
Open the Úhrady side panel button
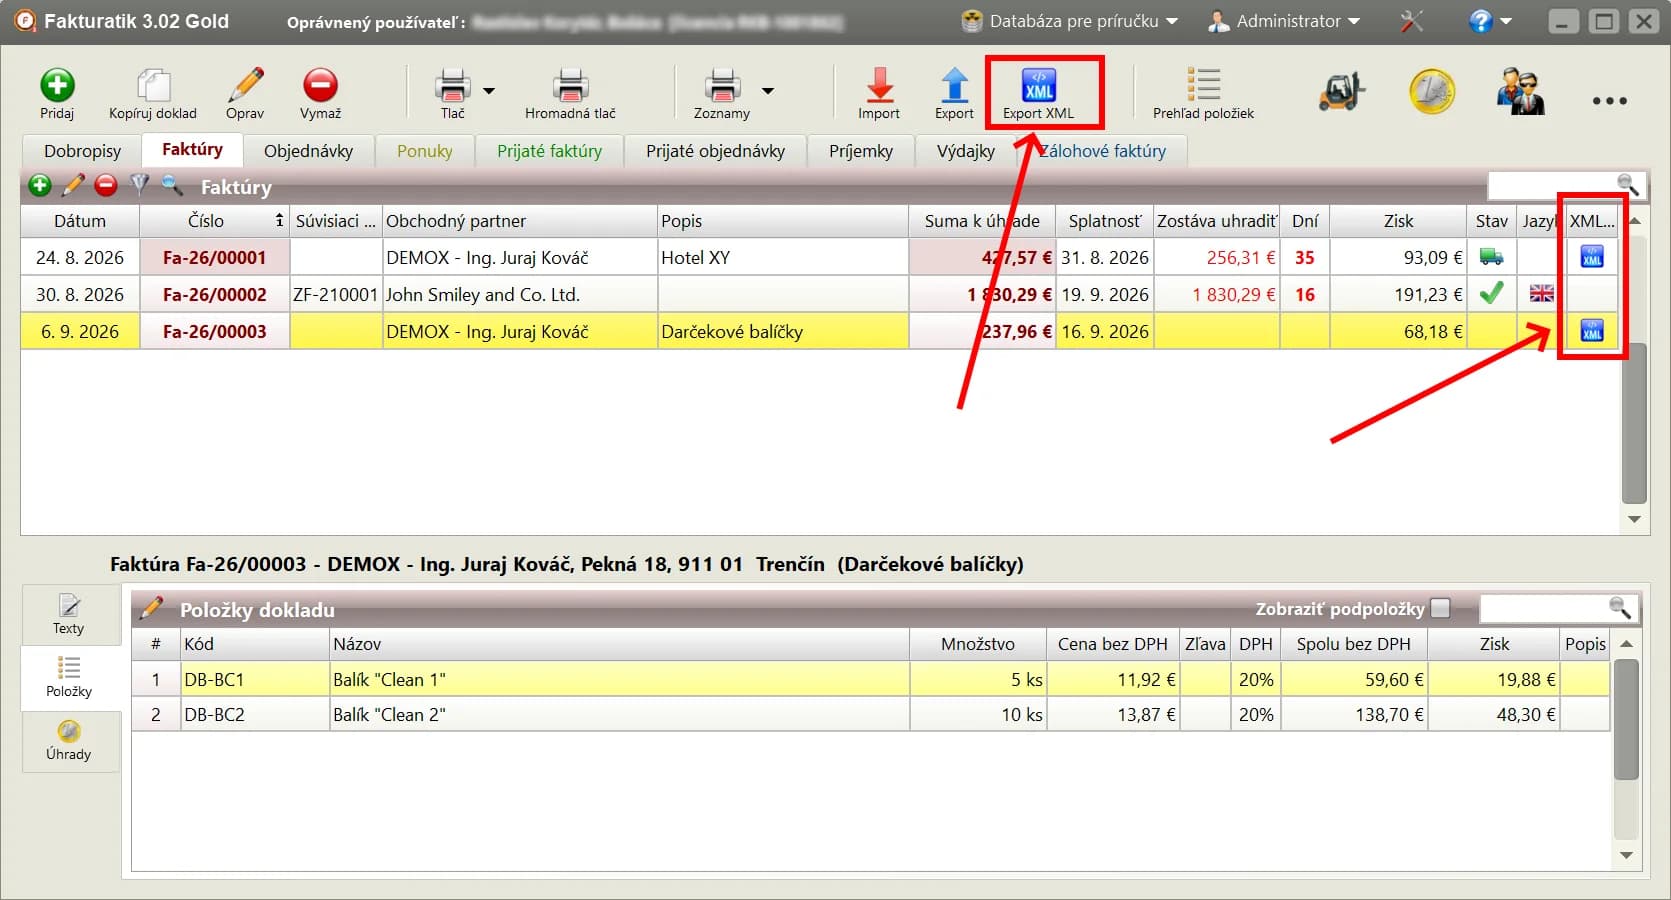pos(69,741)
